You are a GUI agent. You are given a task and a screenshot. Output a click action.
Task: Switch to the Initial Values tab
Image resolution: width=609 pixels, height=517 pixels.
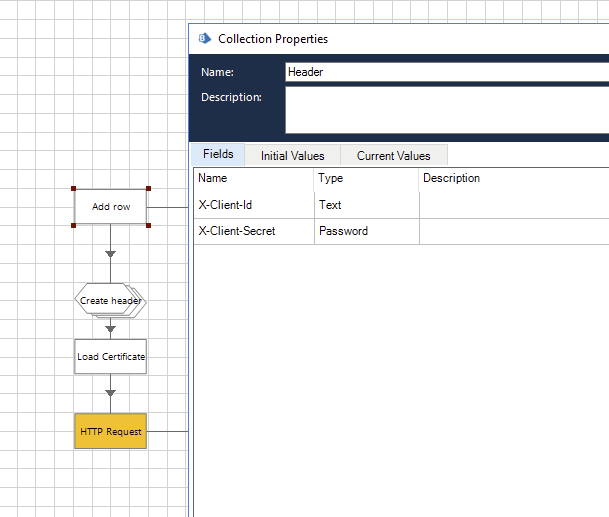[x=292, y=156]
